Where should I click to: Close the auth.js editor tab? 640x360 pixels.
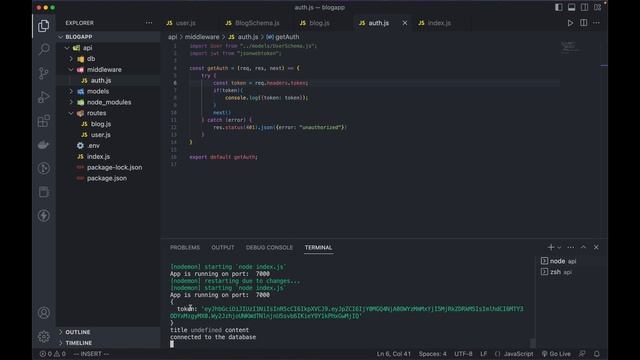coord(404,23)
